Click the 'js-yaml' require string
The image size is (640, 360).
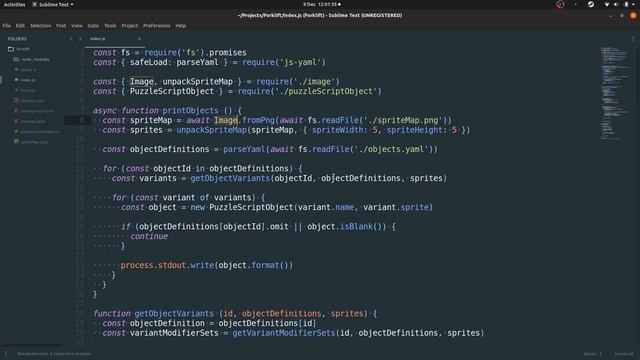point(300,62)
